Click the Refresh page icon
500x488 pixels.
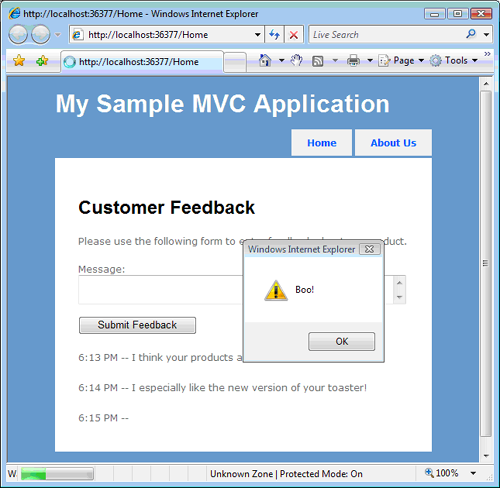(x=274, y=34)
